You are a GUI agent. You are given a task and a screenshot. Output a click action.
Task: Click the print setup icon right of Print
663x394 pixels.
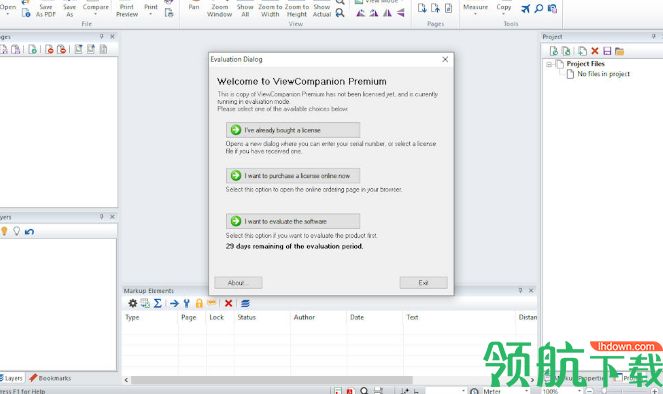(169, 13)
